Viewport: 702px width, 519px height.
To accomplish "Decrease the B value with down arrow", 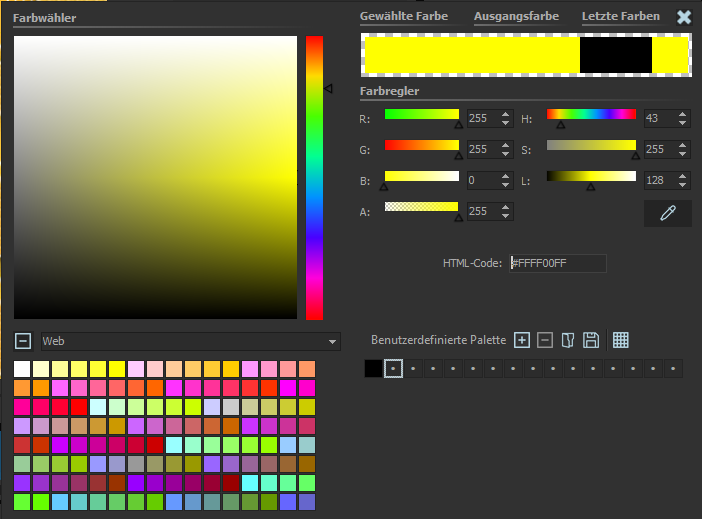I will pos(506,186).
